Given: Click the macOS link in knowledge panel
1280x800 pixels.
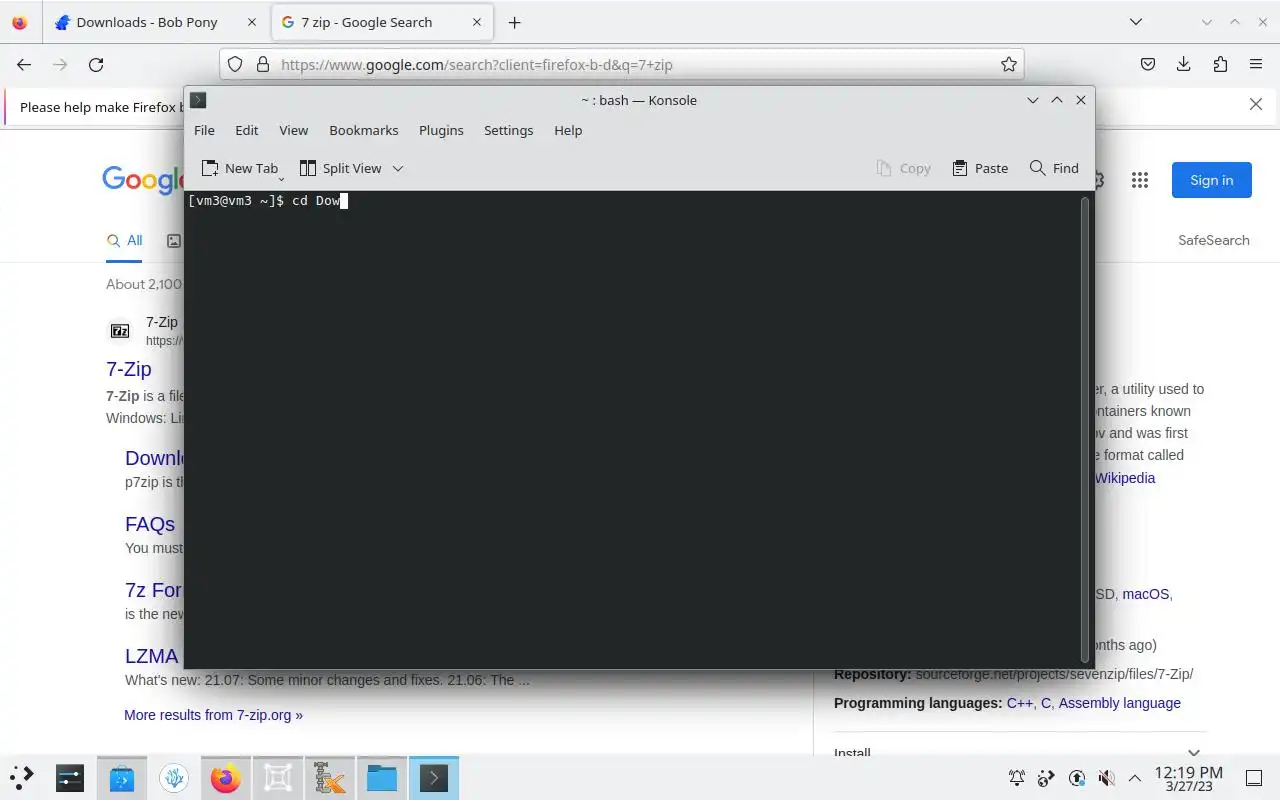Looking at the screenshot, I should click(x=1145, y=594).
